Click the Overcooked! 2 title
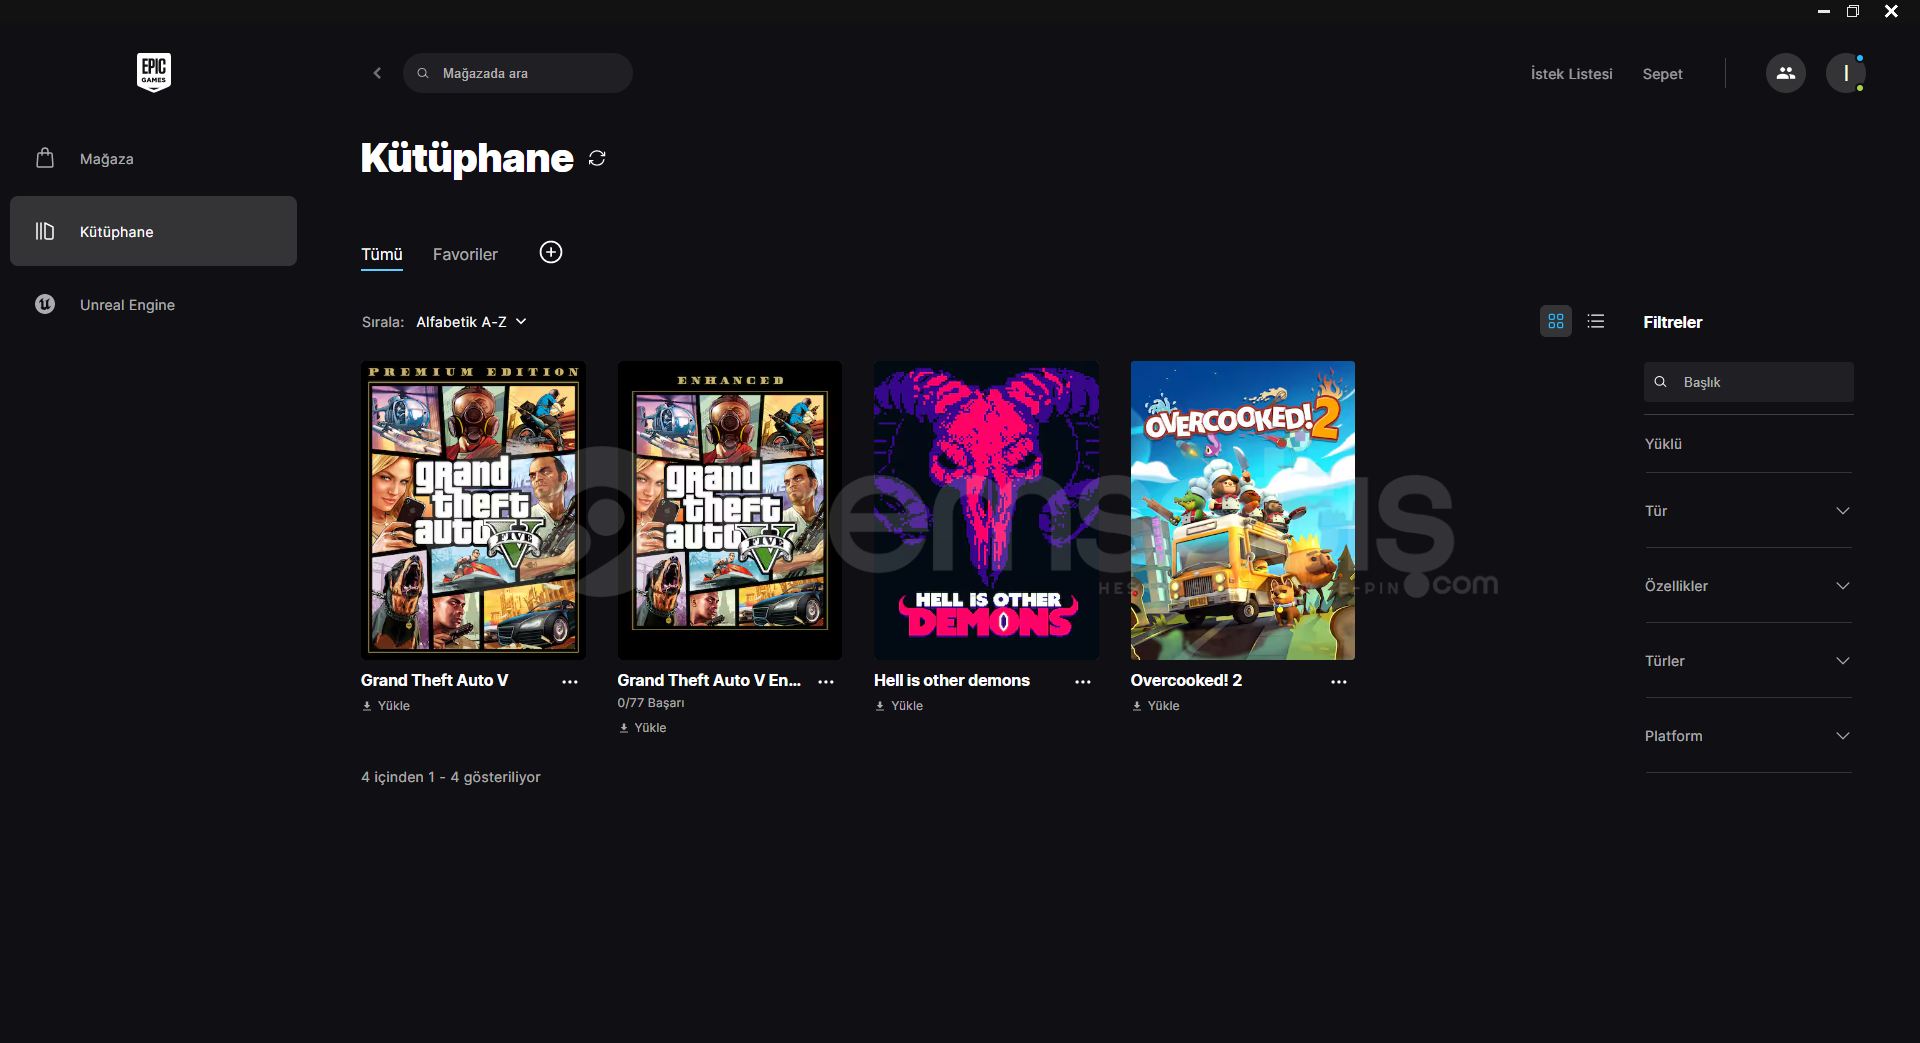 [x=1186, y=680]
